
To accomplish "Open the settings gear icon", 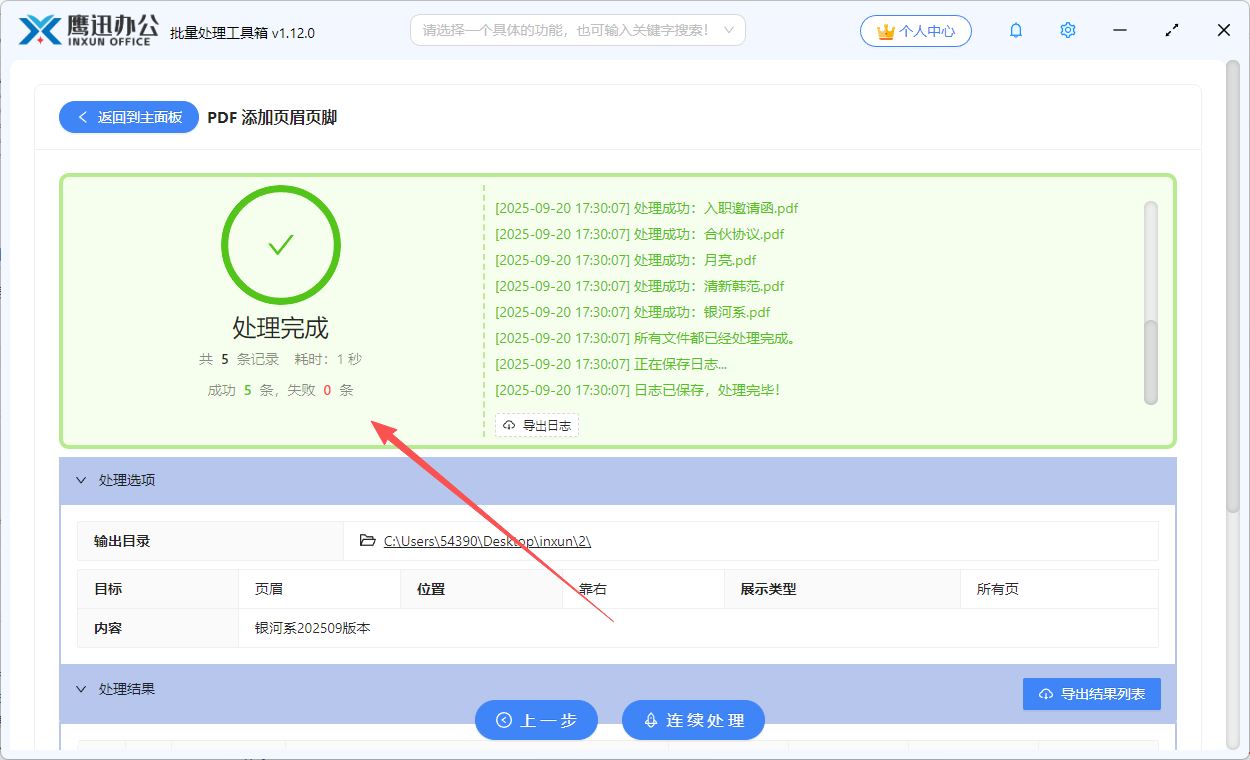I will click(x=1067, y=30).
